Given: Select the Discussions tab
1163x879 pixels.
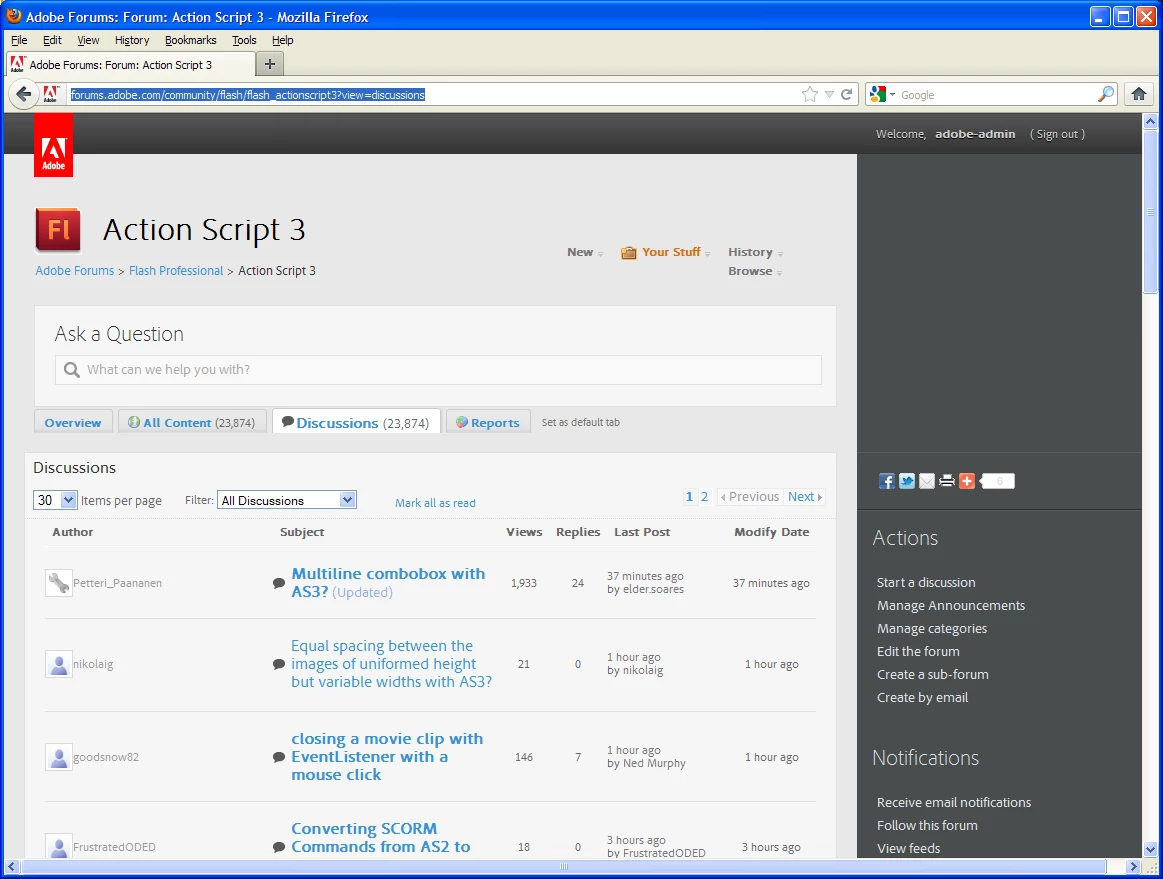Looking at the screenshot, I should pyautogui.click(x=356, y=422).
